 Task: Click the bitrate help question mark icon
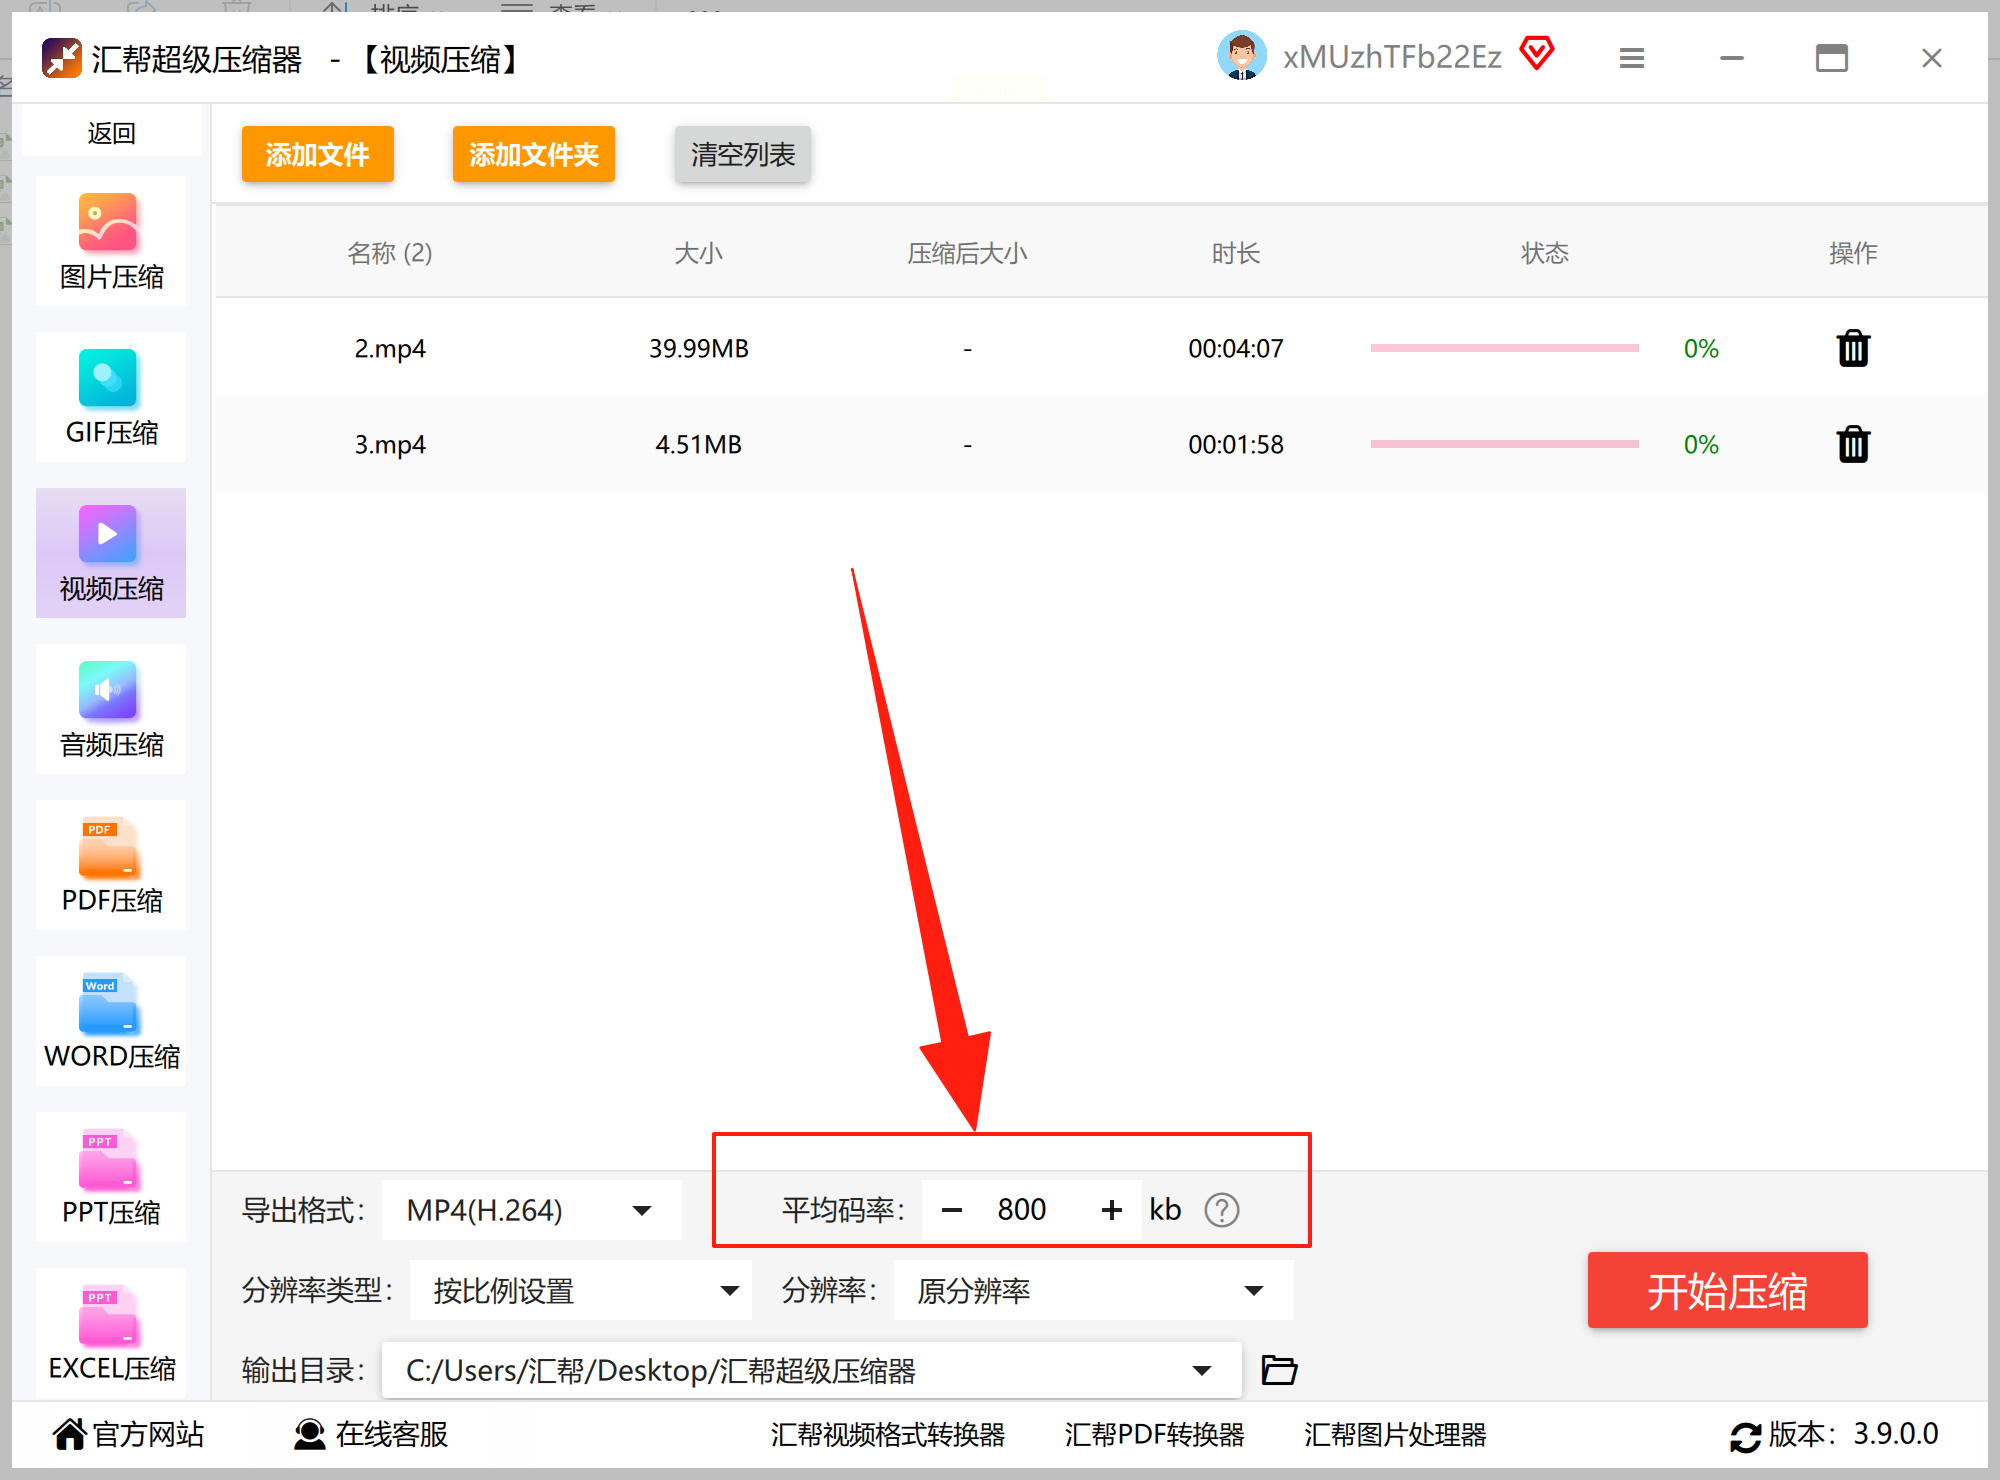click(1221, 1210)
